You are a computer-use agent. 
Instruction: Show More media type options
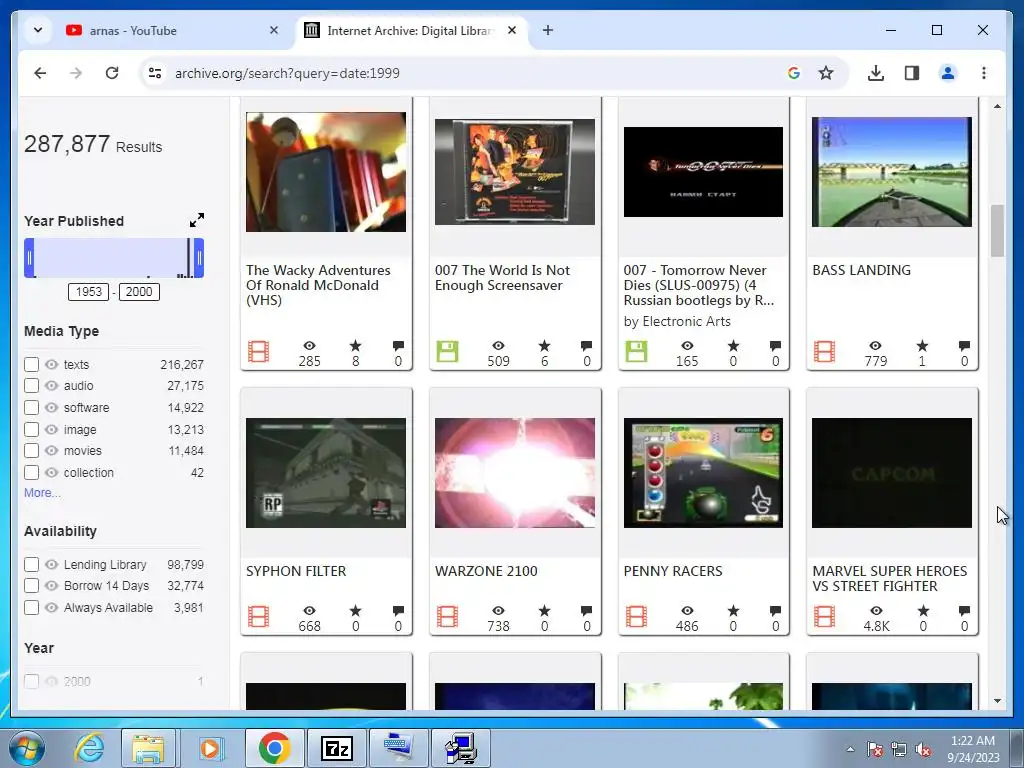coord(42,493)
